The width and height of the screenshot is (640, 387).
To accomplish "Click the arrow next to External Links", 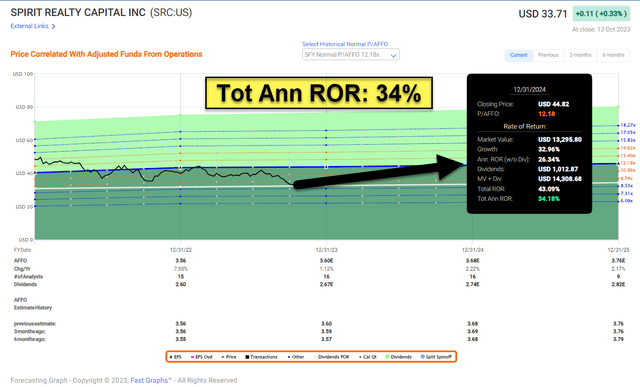I will [53, 27].
